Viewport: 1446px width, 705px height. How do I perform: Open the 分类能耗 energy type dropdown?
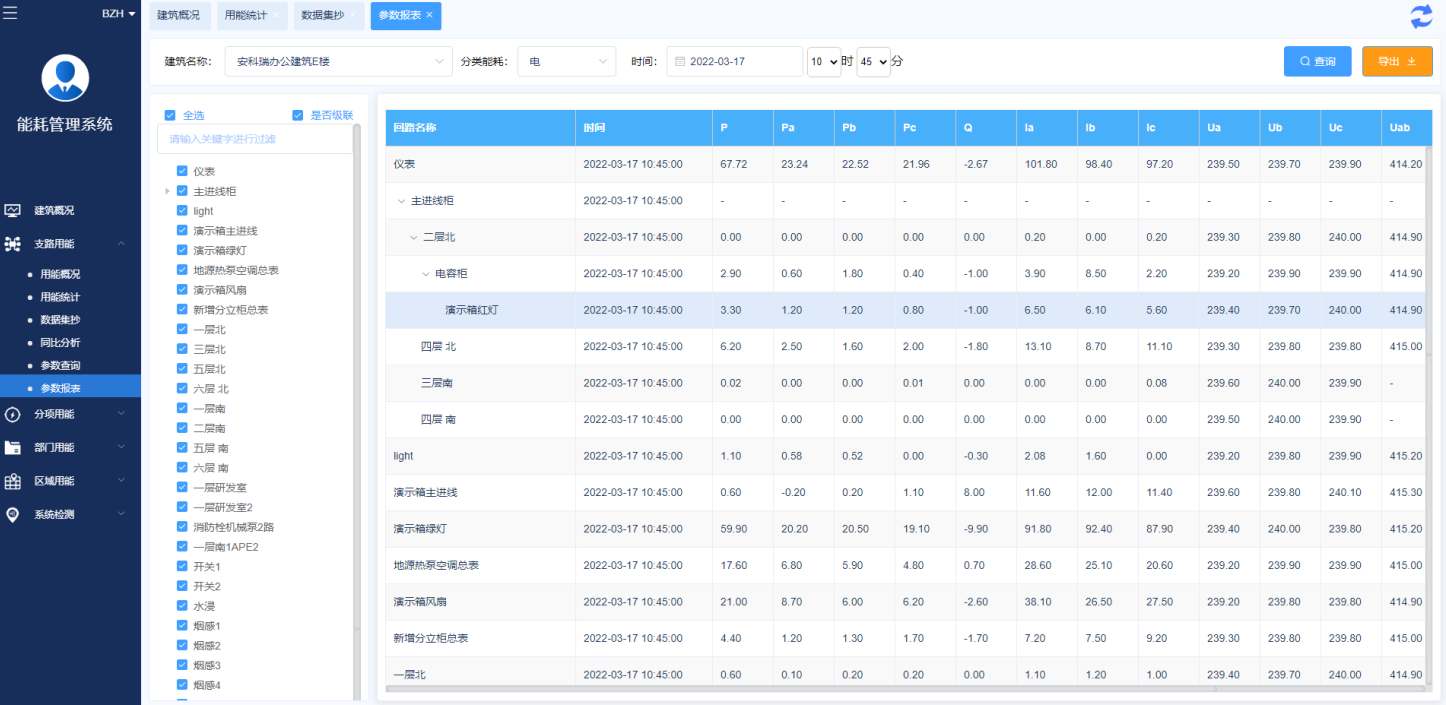566,61
